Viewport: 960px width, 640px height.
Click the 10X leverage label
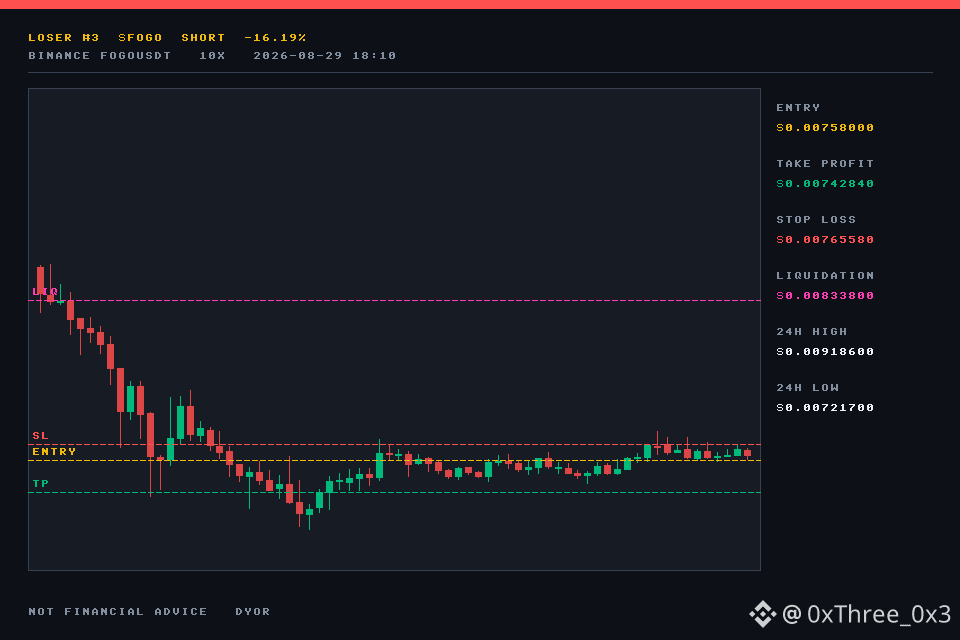(x=212, y=56)
